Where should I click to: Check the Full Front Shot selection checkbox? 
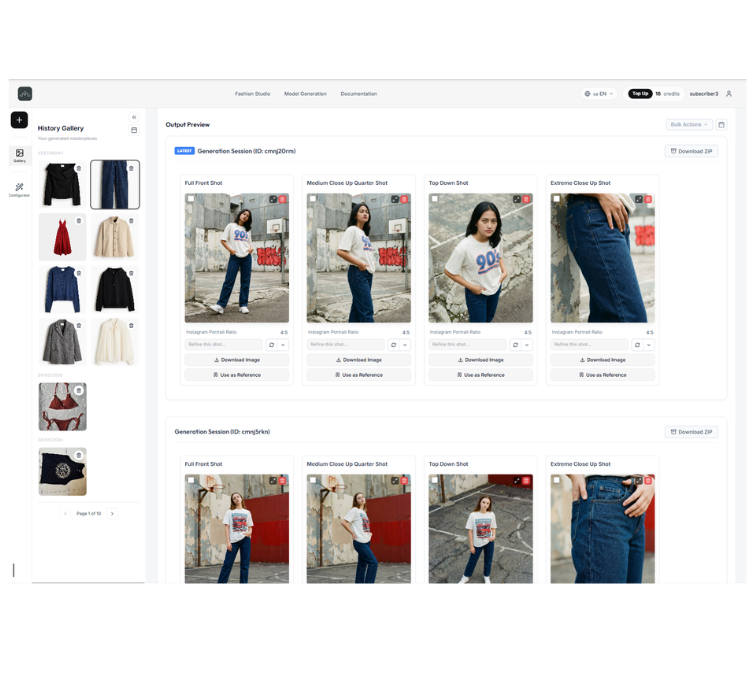point(191,199)
